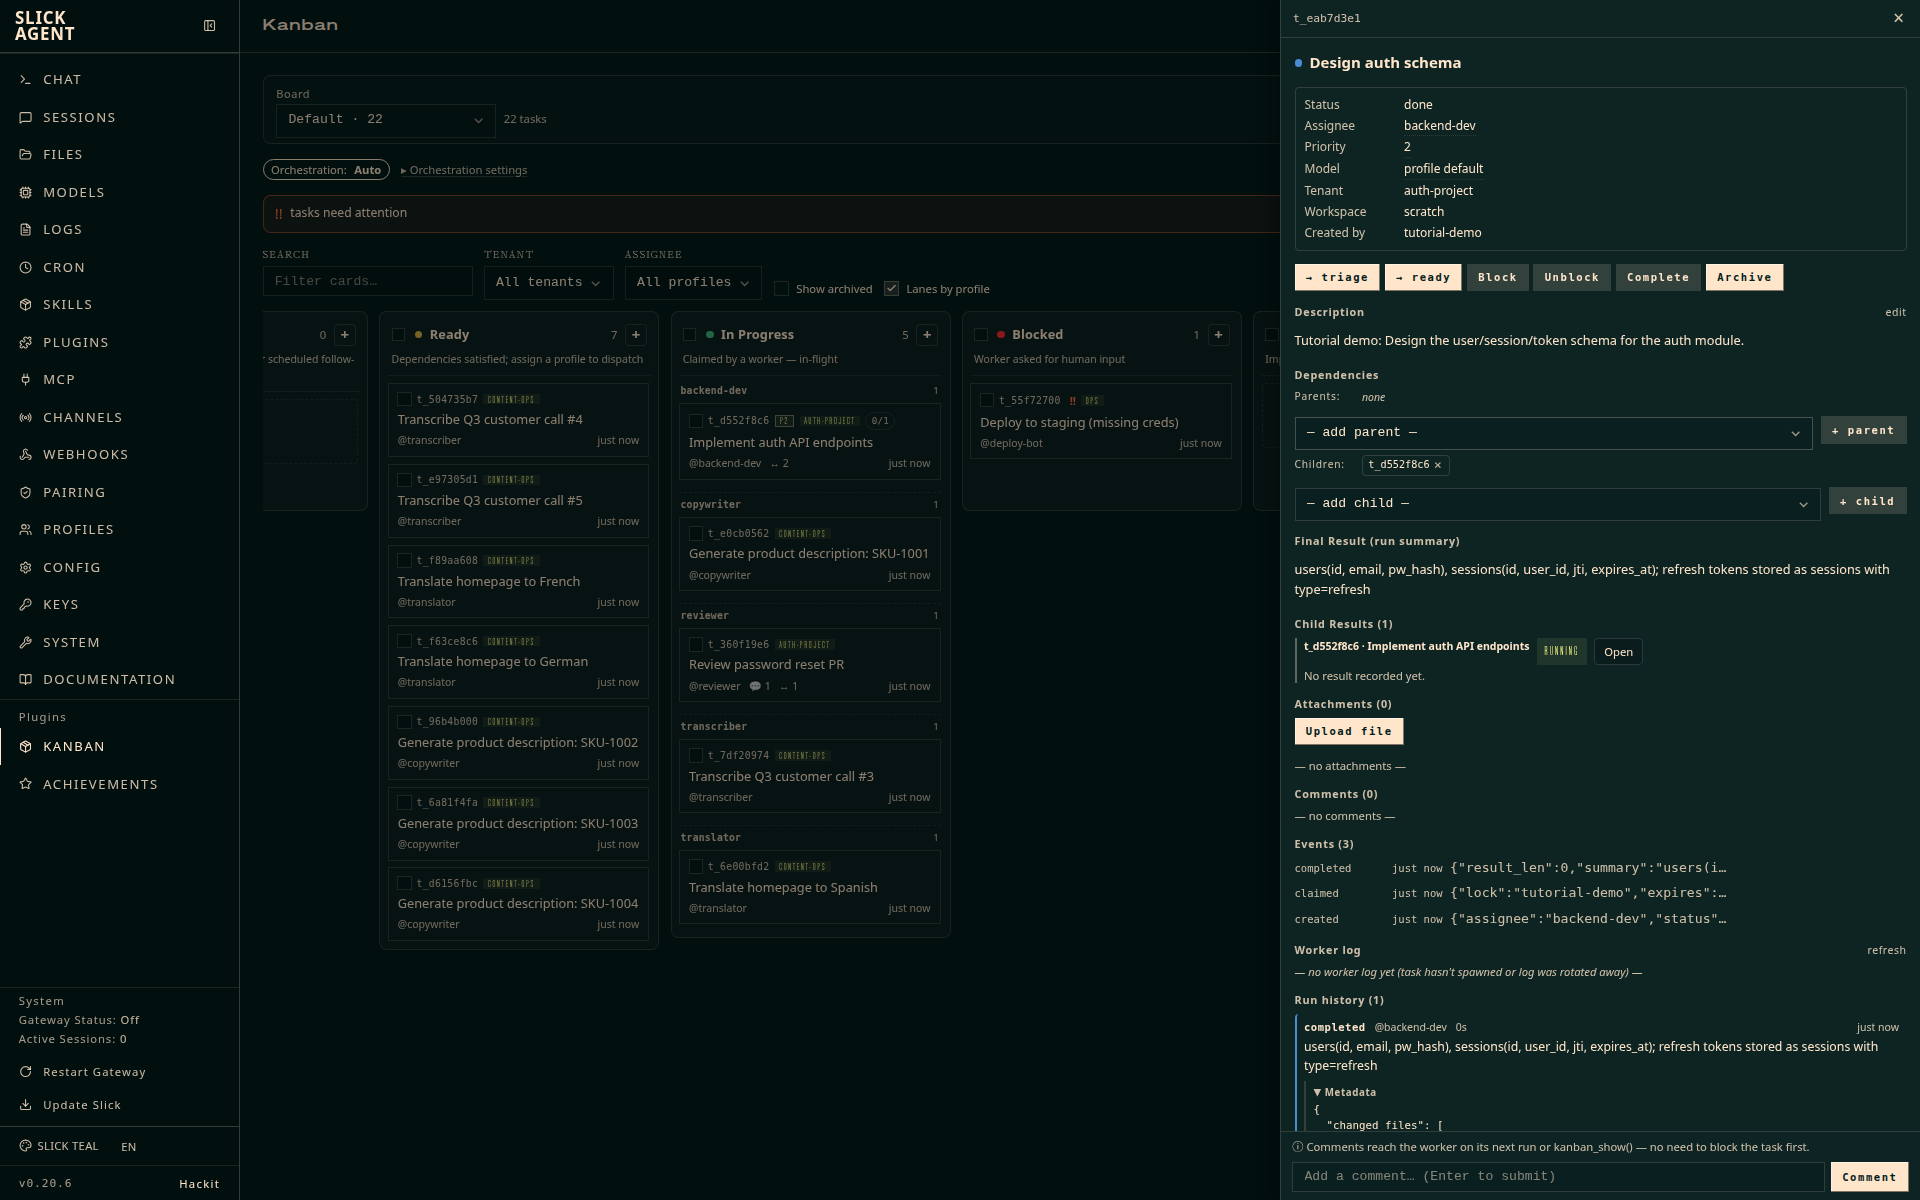Open the Board Default dropdown
The width and height of the screenshot is (1920, 1200).
(x=385, y=120)
